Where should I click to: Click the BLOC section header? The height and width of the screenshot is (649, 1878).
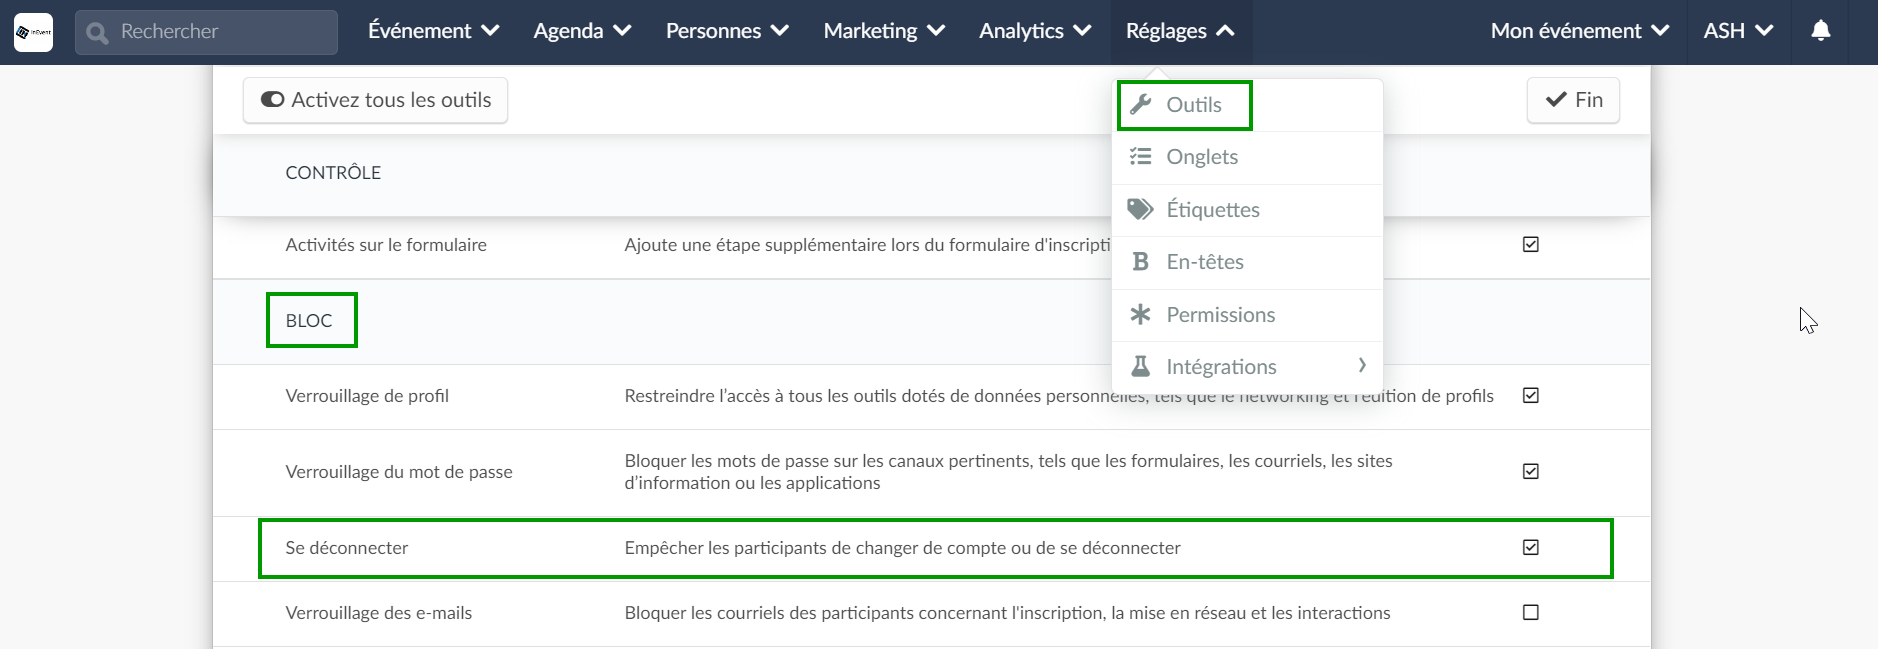pyautogui.click(x=309, y=321)
